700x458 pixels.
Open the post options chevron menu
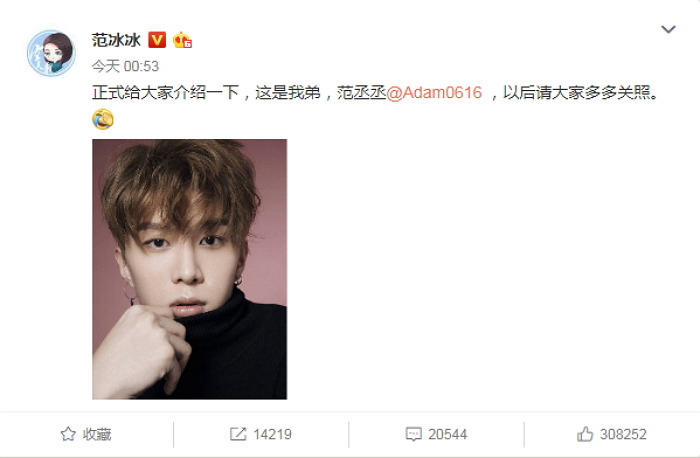coord(668,29)
